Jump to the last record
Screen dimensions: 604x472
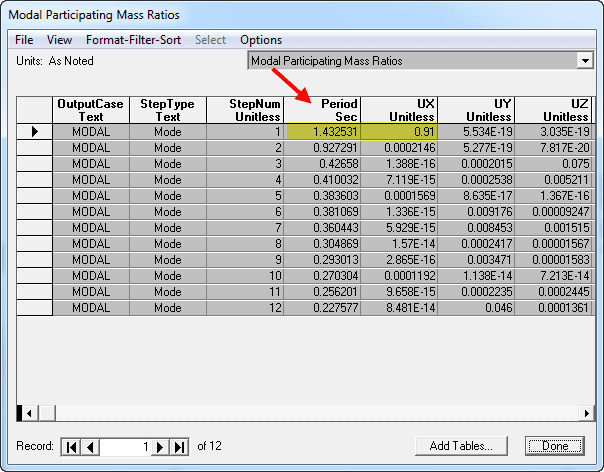point(179,447)
